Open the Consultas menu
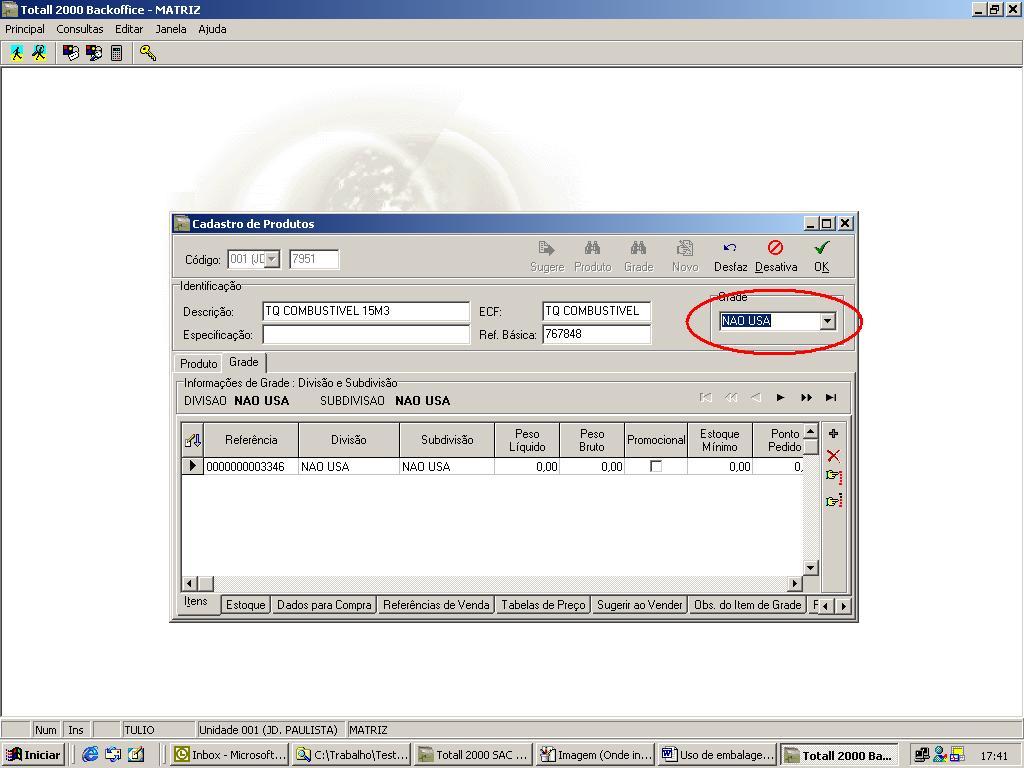1024x768 pixels. pos(80,29)
